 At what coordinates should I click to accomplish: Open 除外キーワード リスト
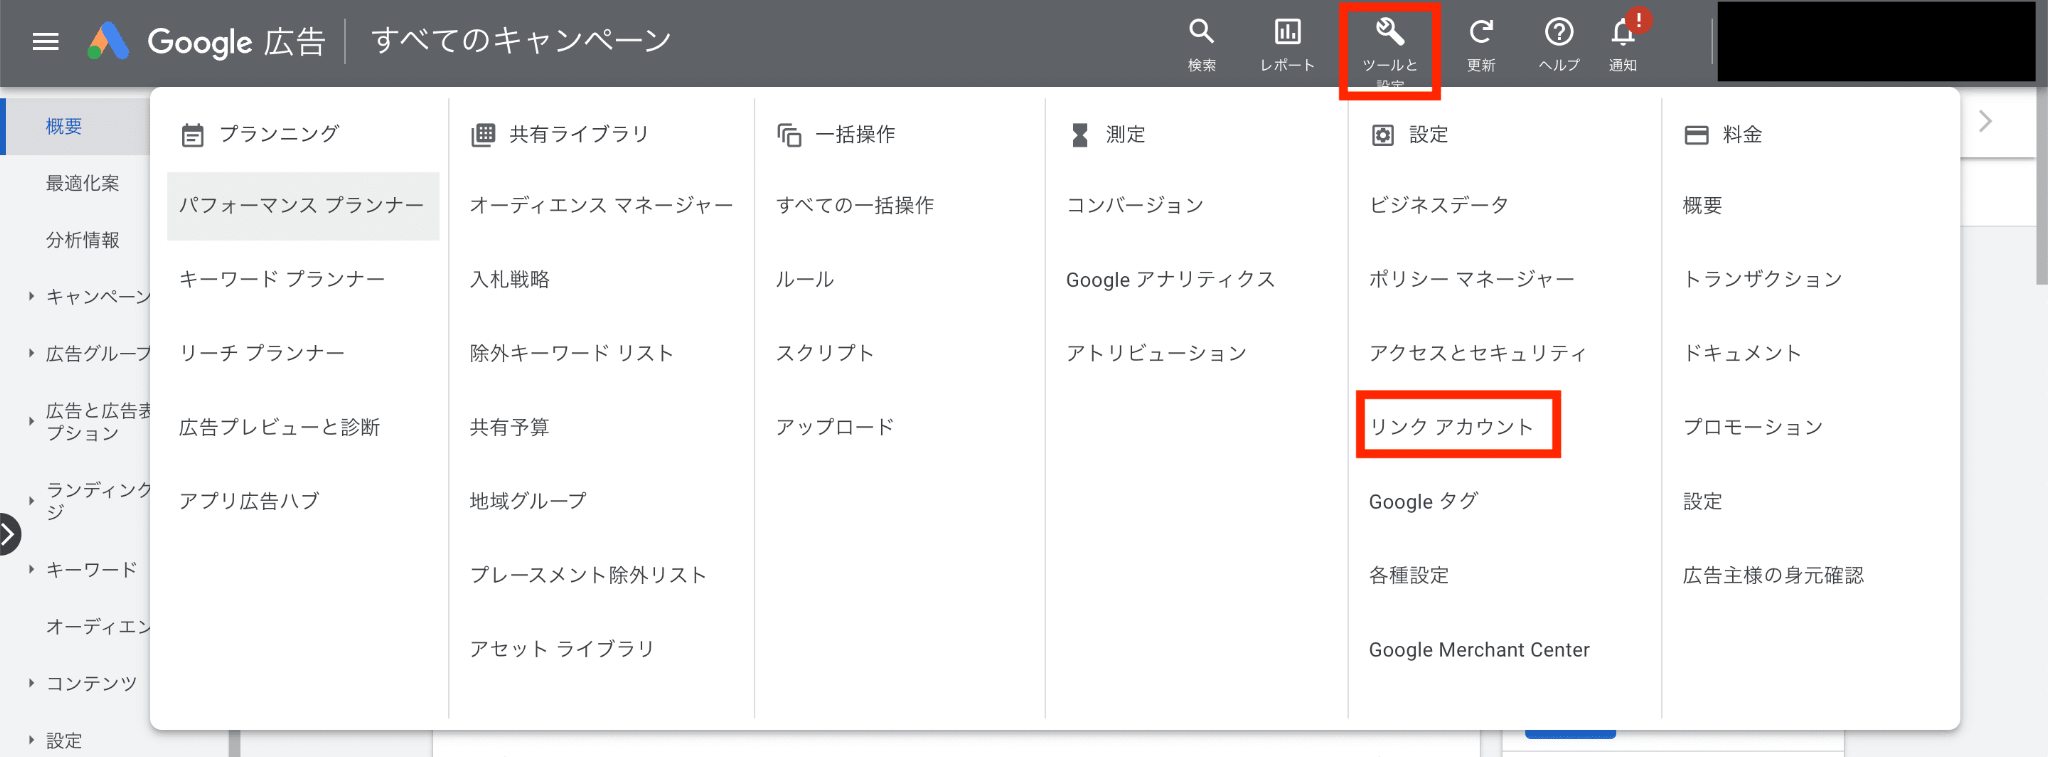572,353
